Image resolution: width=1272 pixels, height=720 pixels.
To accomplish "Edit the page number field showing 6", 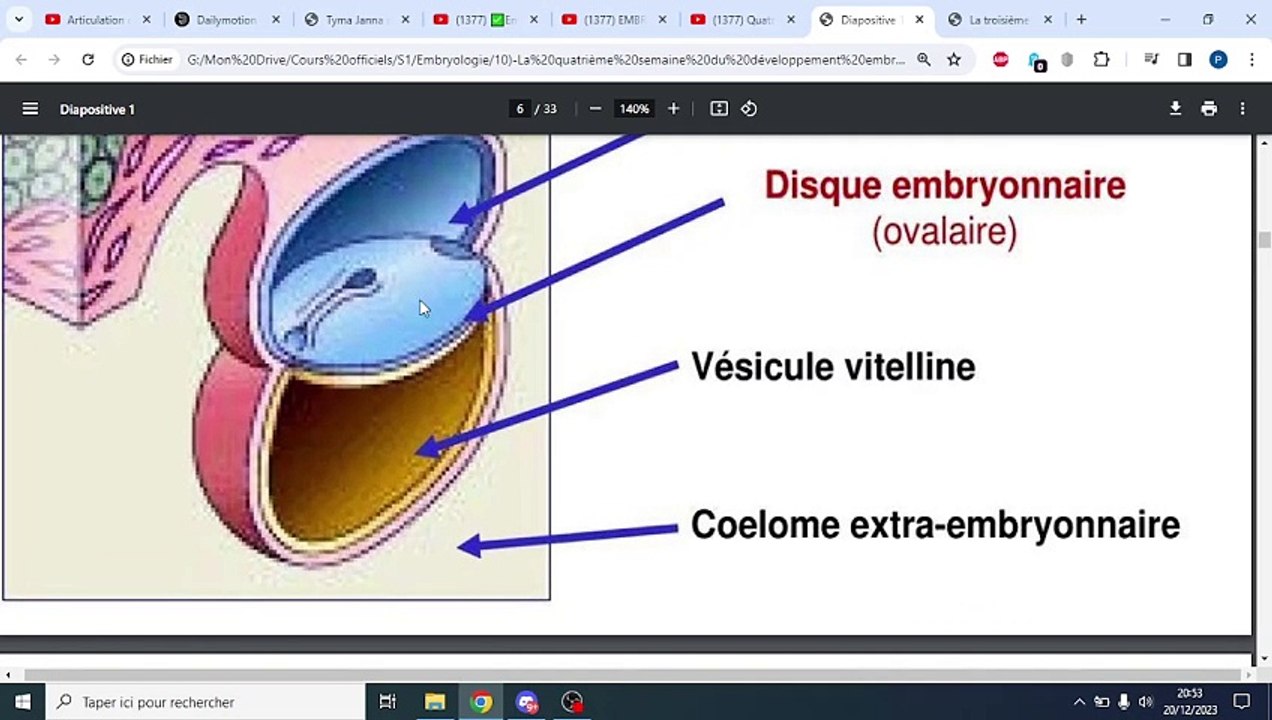I will (519, 109).
